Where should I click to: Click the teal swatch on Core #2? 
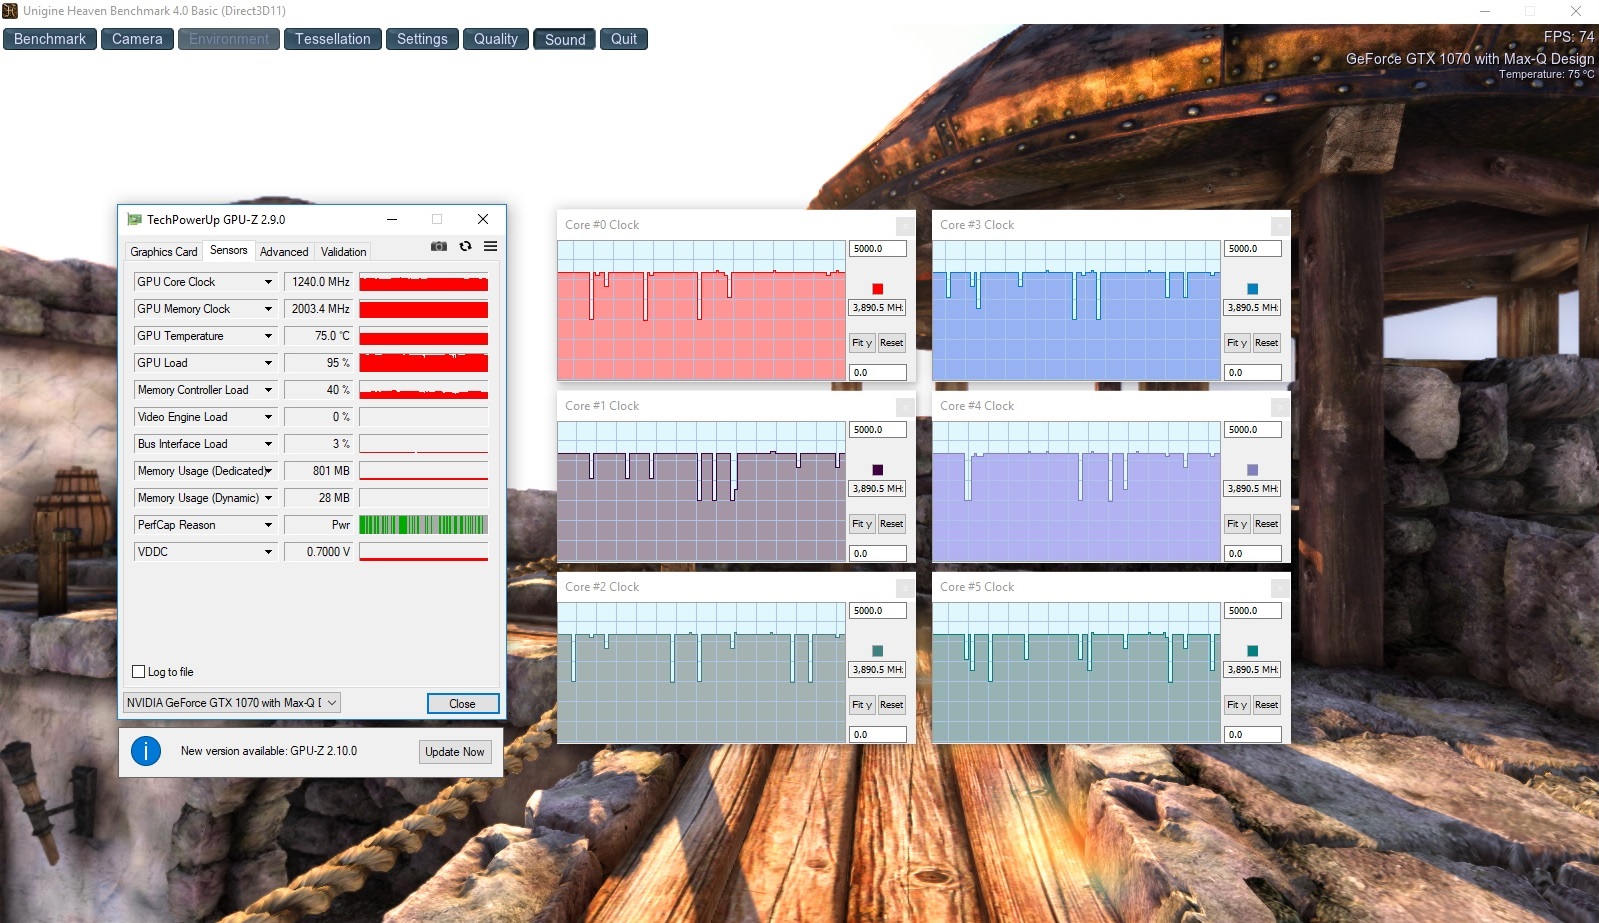point(878,651)
